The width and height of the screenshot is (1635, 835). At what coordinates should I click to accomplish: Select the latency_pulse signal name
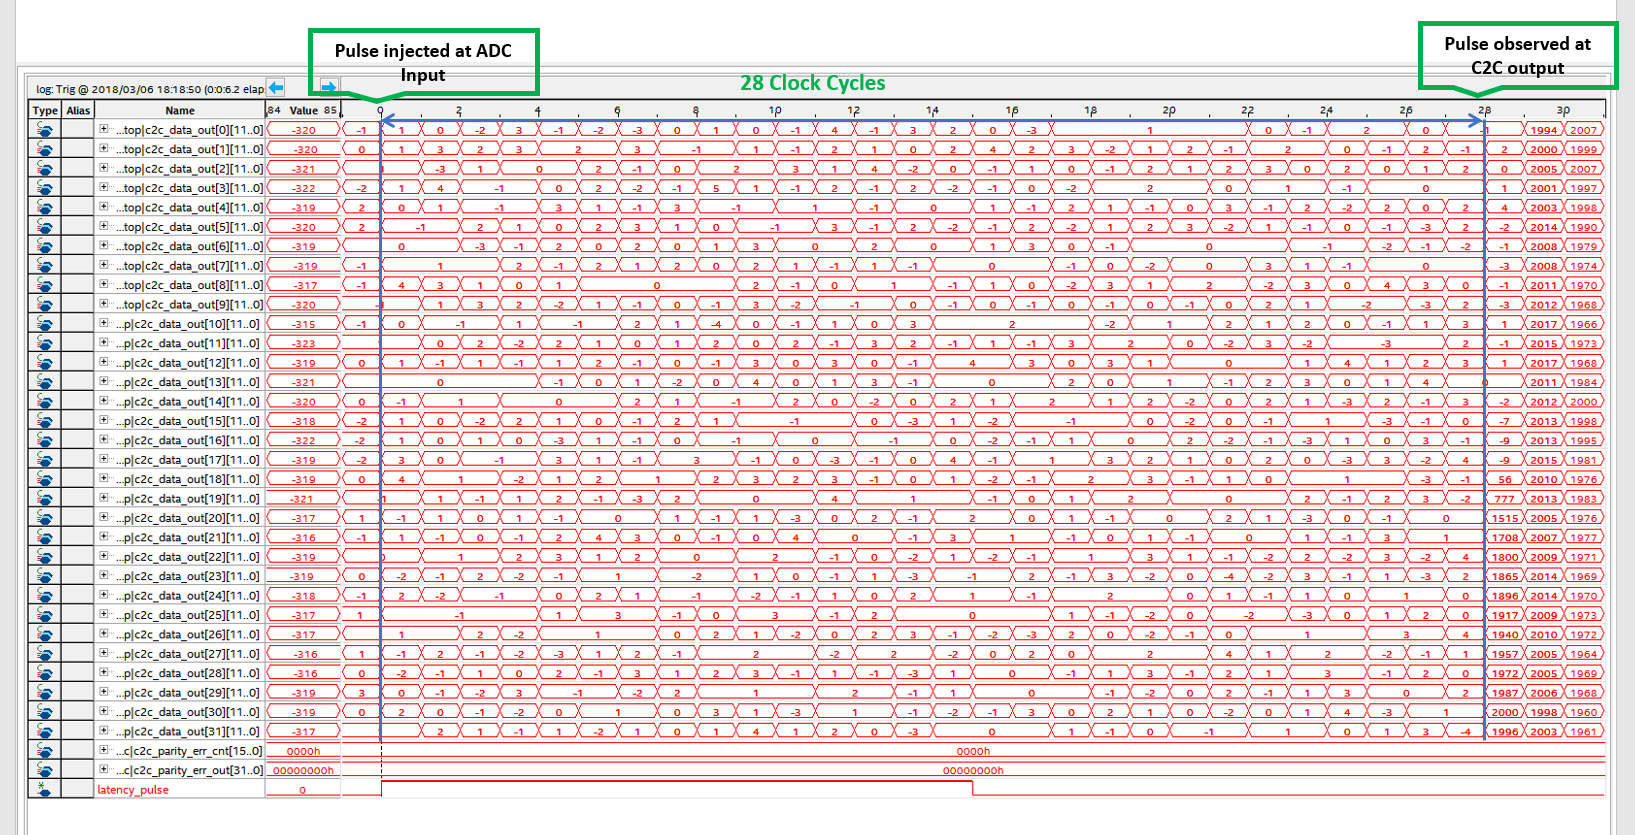(133, 790)
